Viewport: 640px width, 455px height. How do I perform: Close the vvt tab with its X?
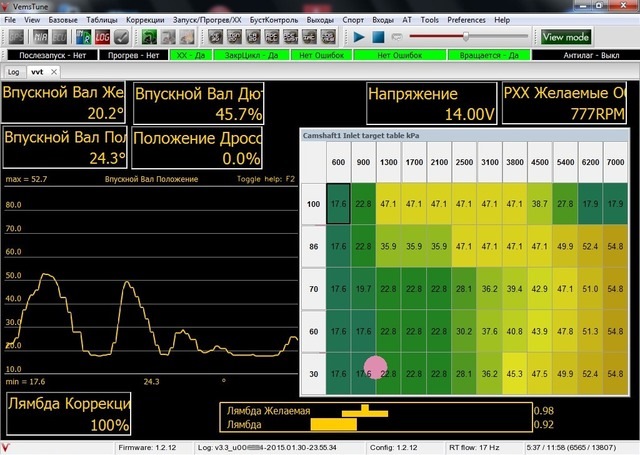tap(54, 72)
